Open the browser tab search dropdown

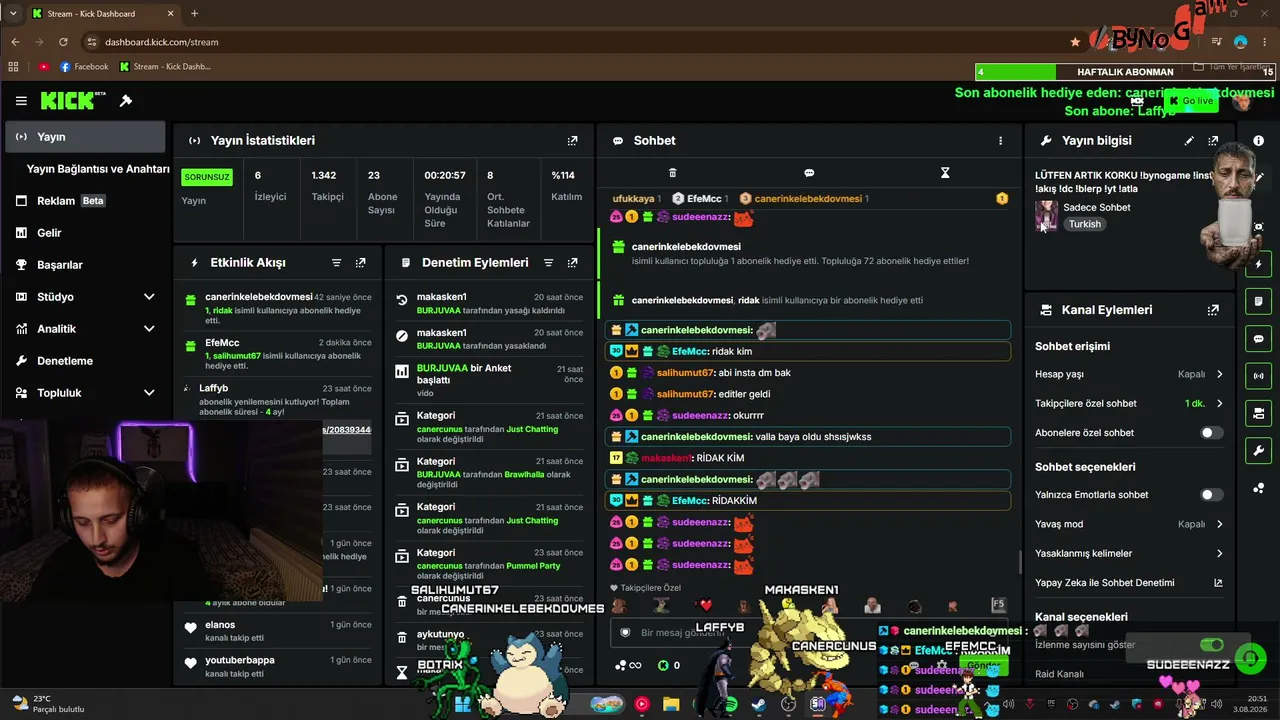click(12, 14)
